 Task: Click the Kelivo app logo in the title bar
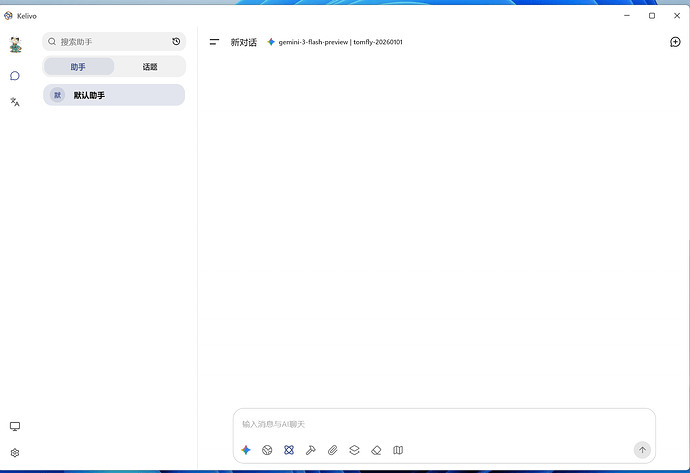click(8, 16)
